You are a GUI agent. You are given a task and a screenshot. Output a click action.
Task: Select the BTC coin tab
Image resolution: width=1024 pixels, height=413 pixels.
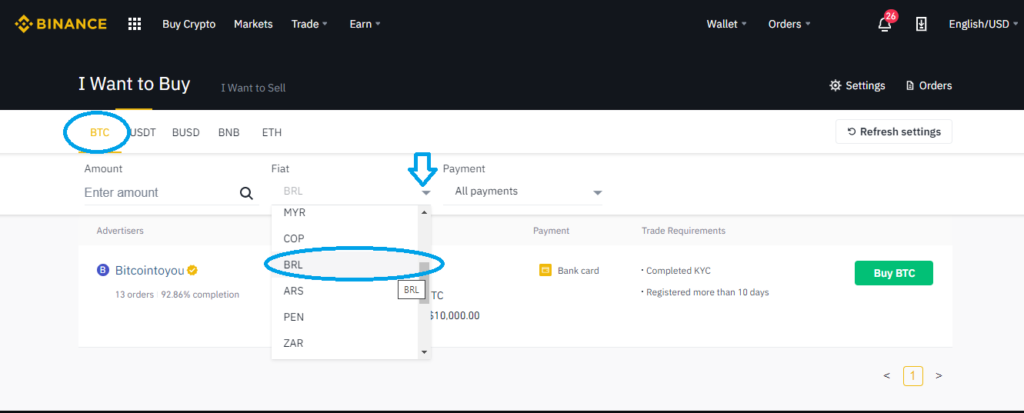click(x=99, y=133)
